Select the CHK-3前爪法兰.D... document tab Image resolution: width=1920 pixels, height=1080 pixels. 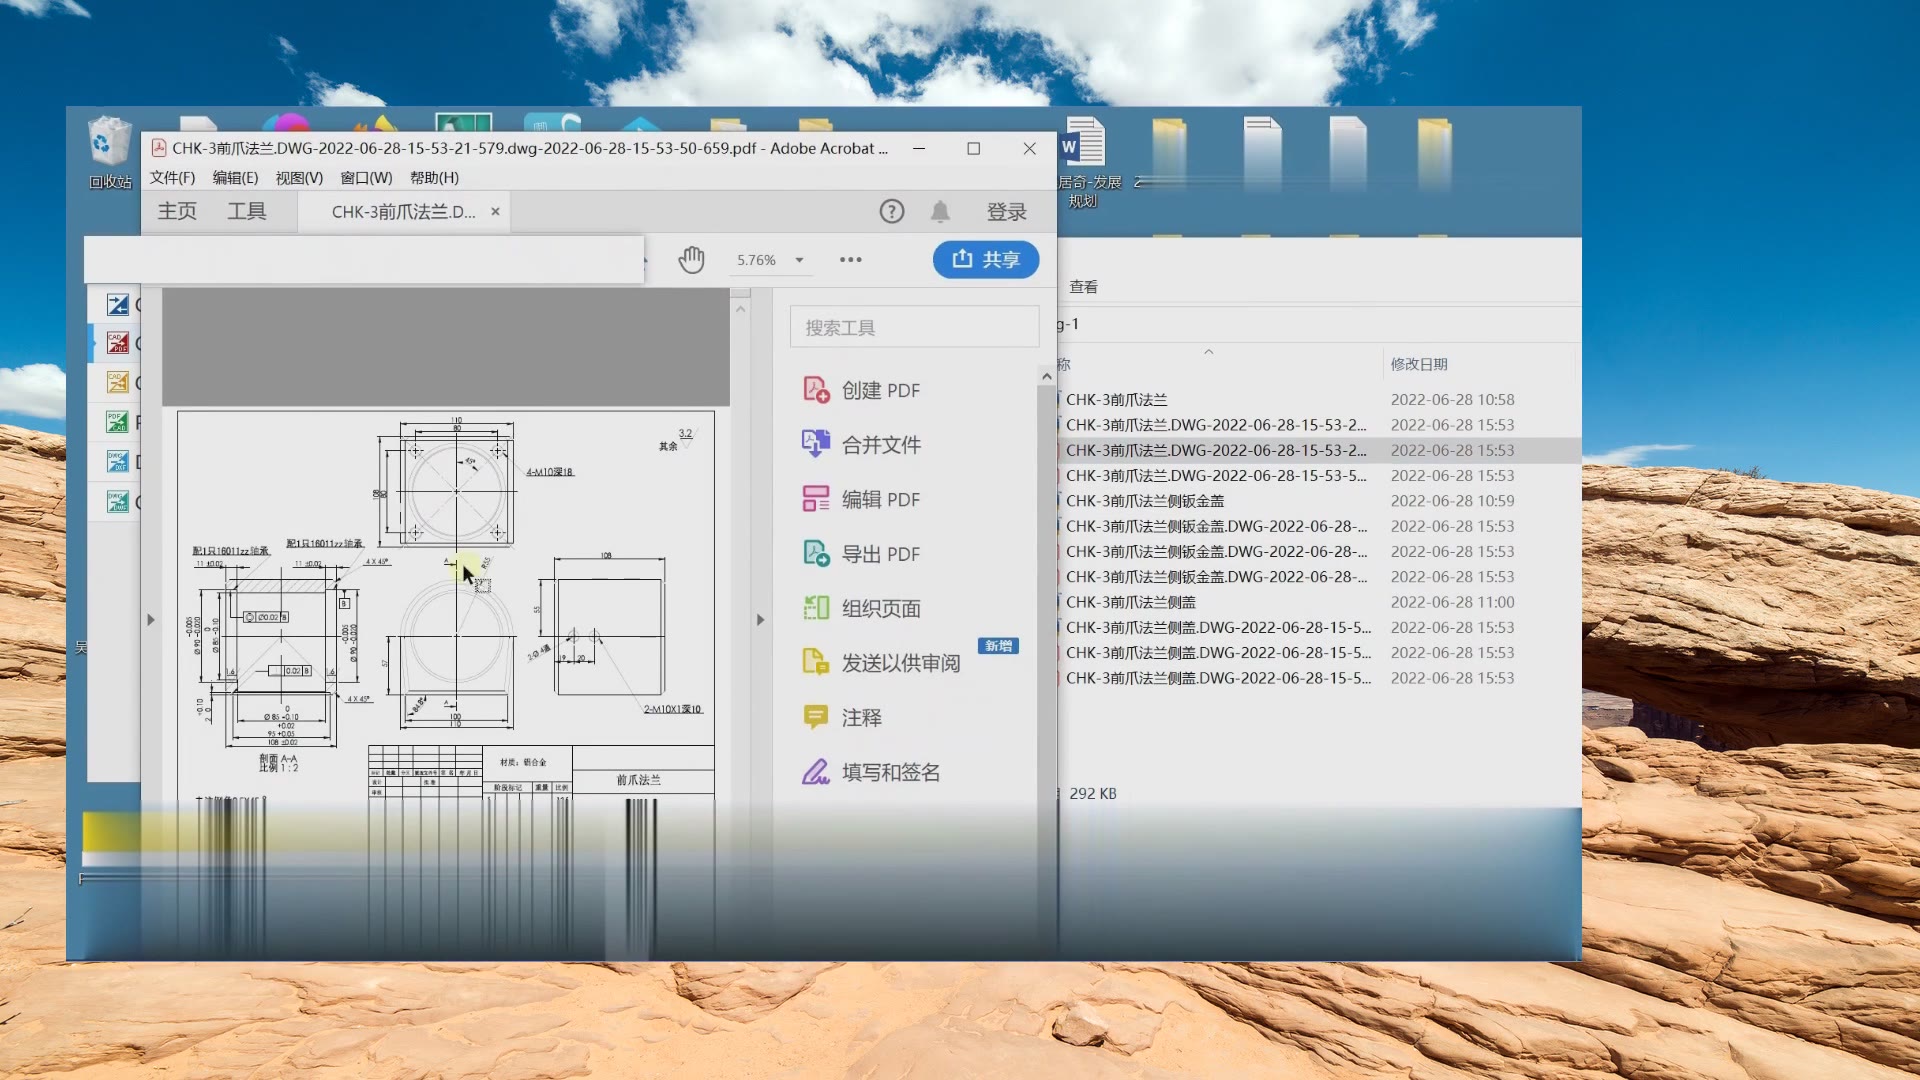(x=403, y=212)
